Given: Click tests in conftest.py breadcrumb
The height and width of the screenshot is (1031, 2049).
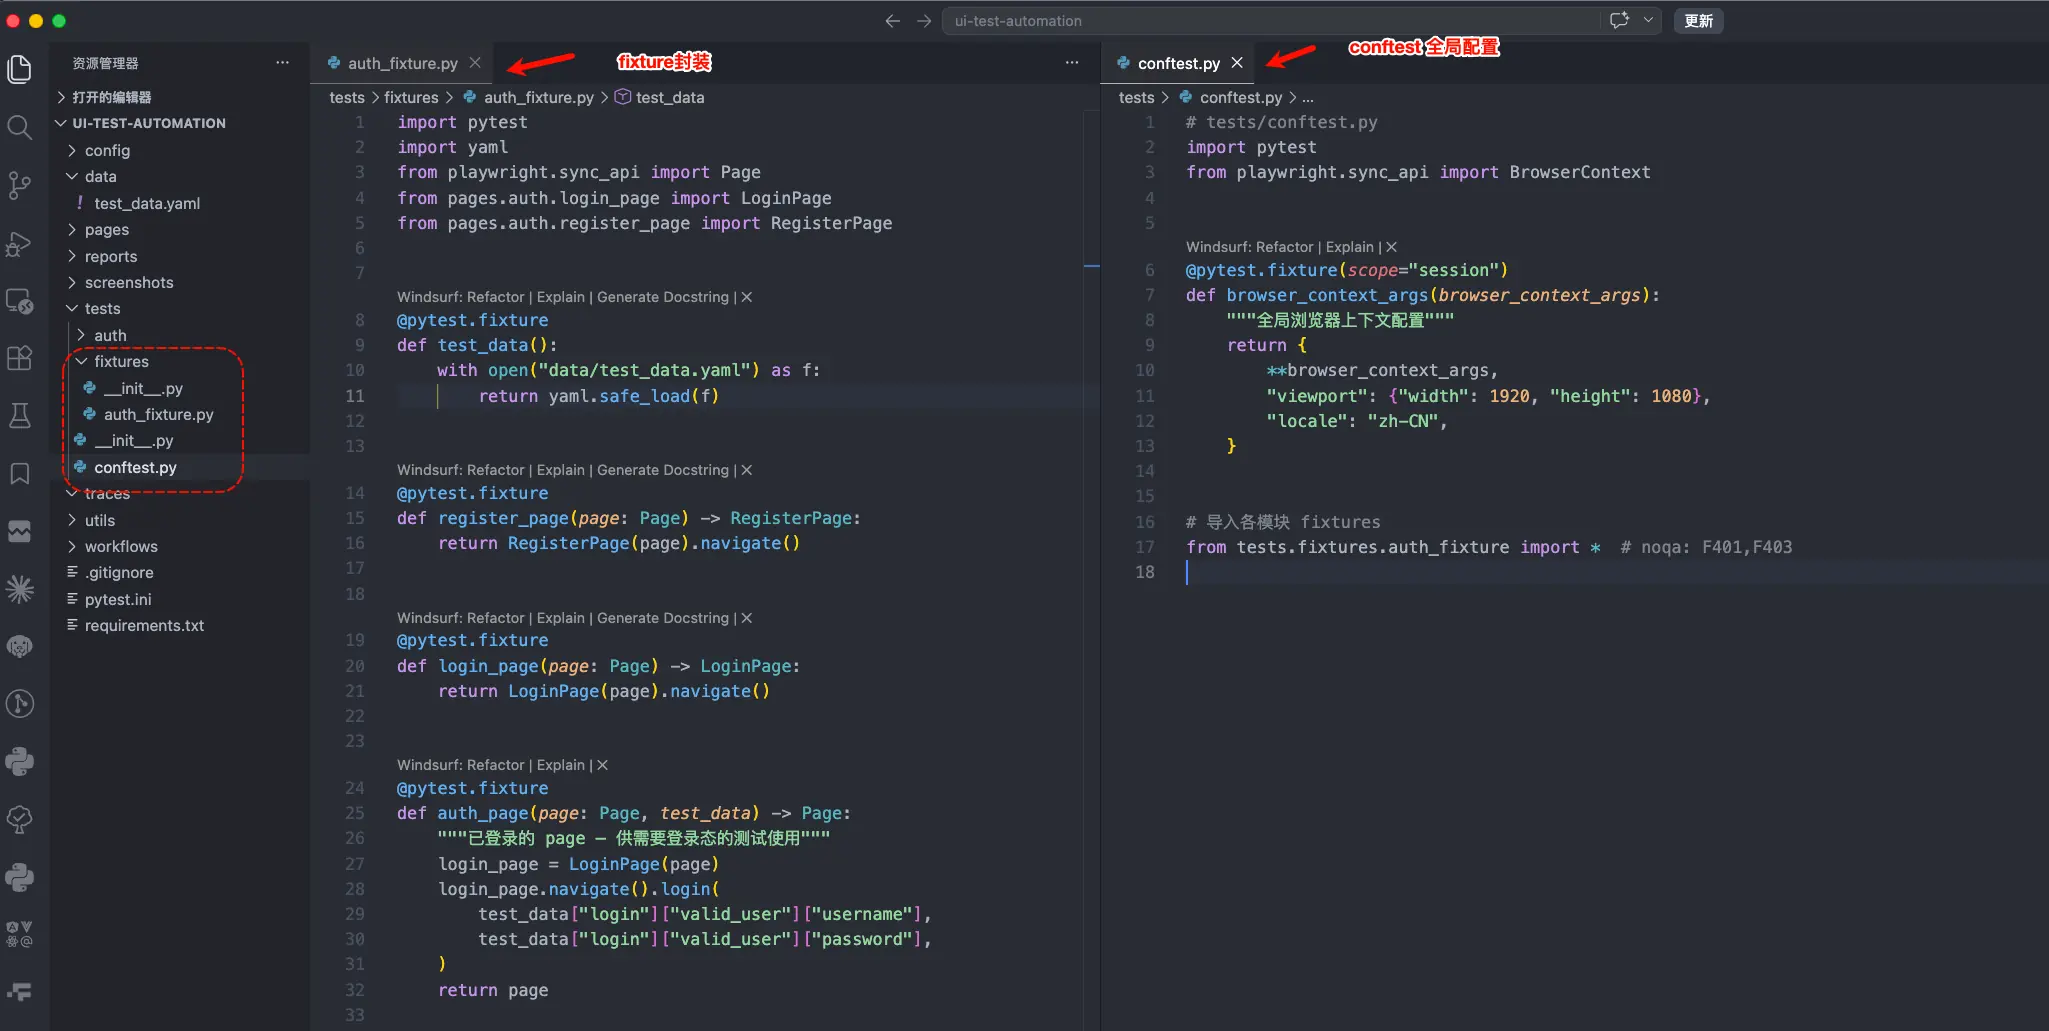Looking at the screenshot, I should tap(1136, 97).
